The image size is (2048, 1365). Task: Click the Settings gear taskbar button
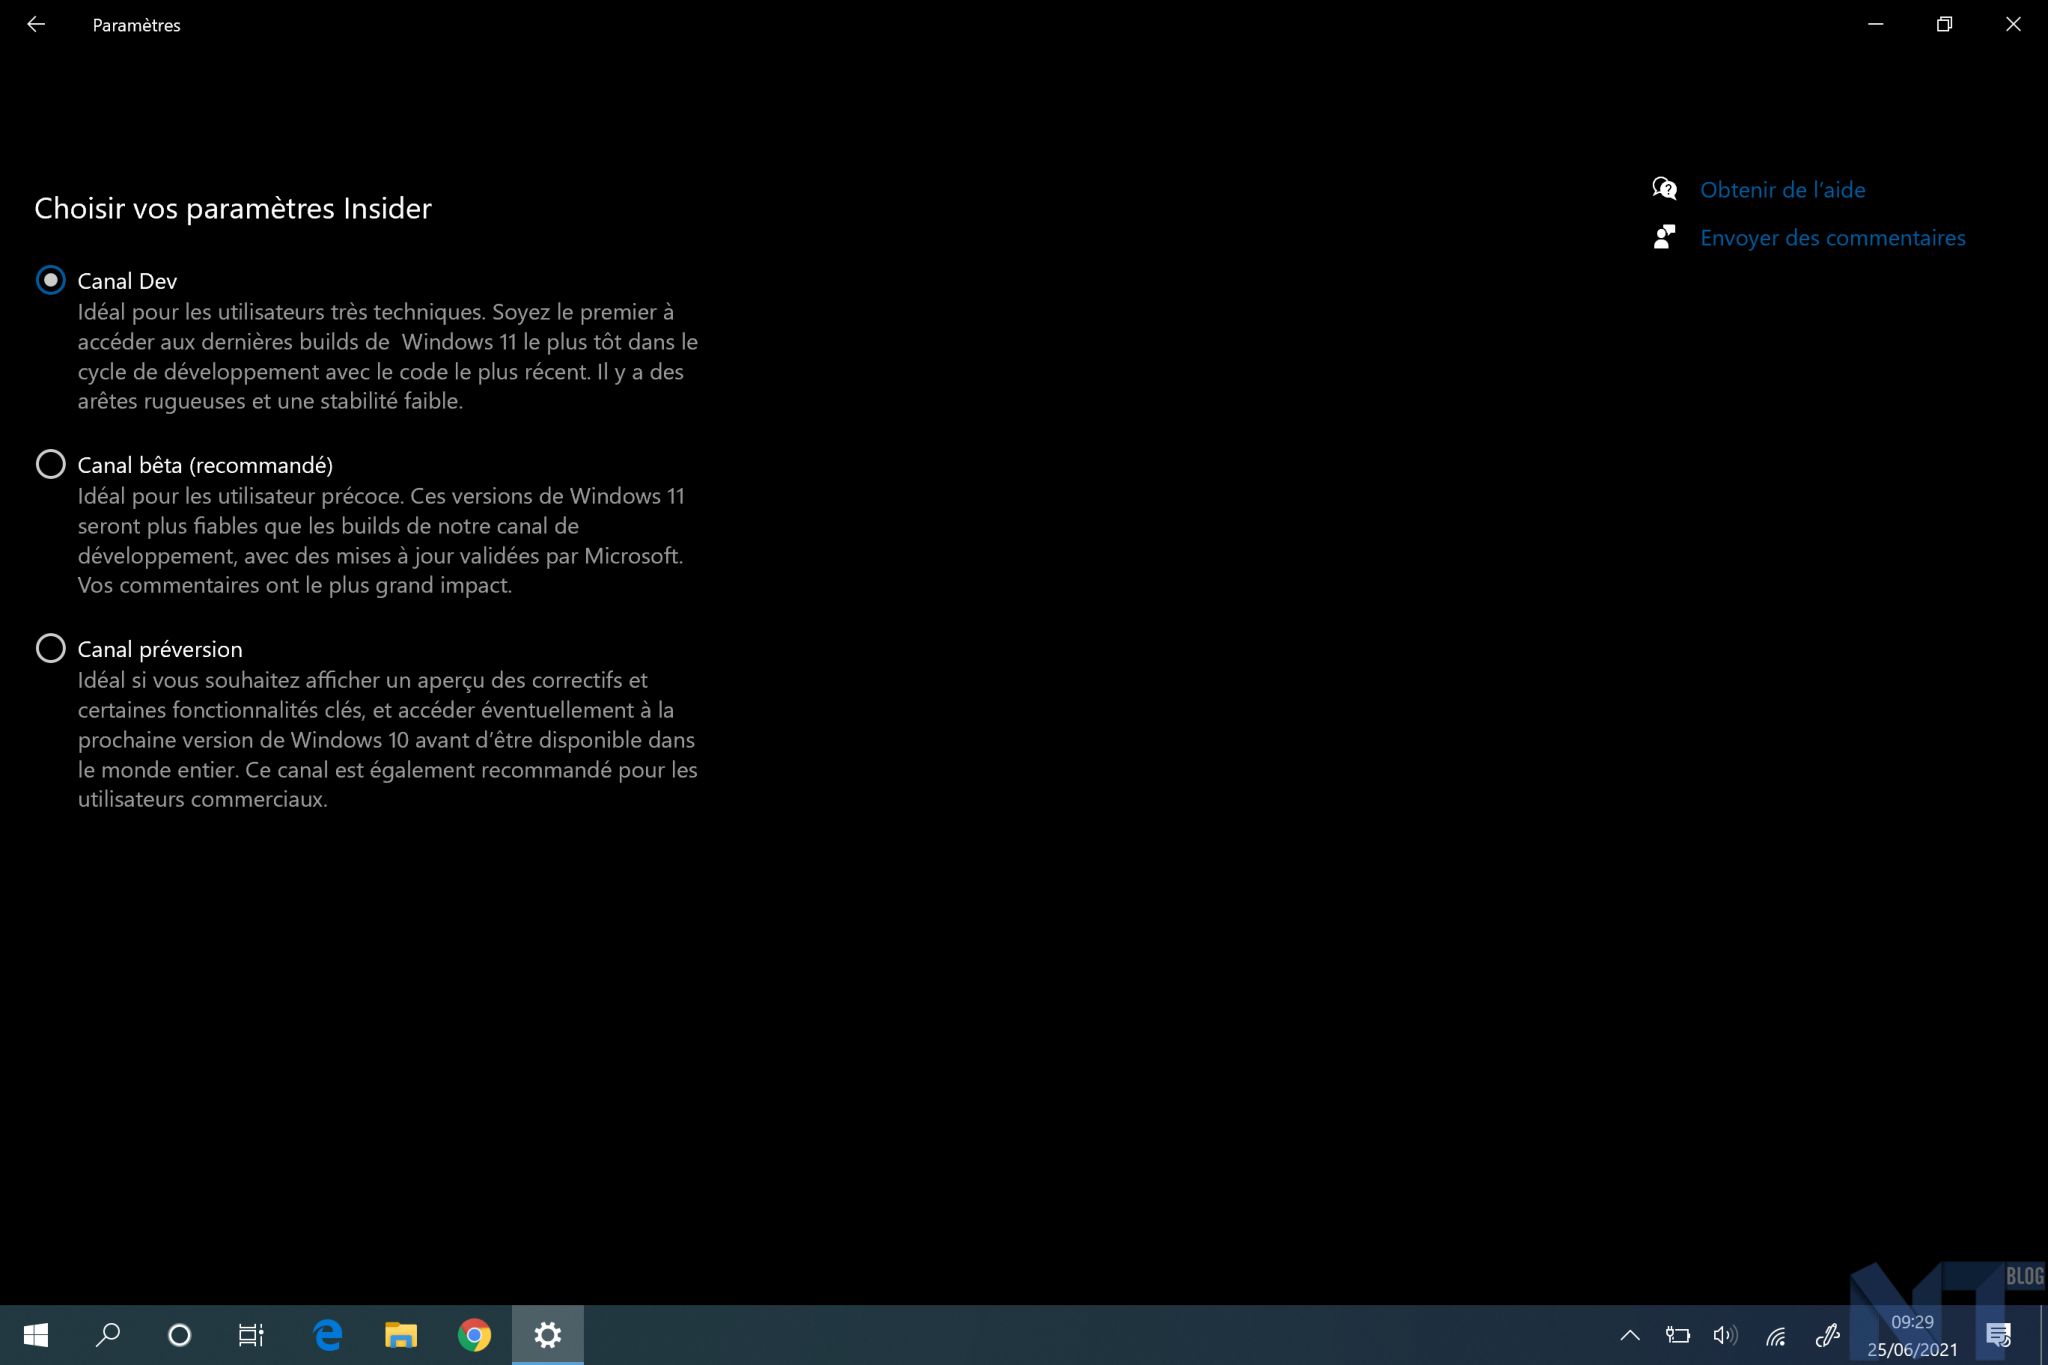547,1334
